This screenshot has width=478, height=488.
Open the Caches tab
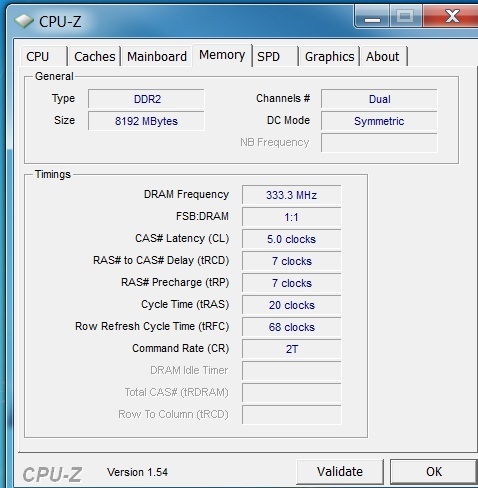pos(94,56)
